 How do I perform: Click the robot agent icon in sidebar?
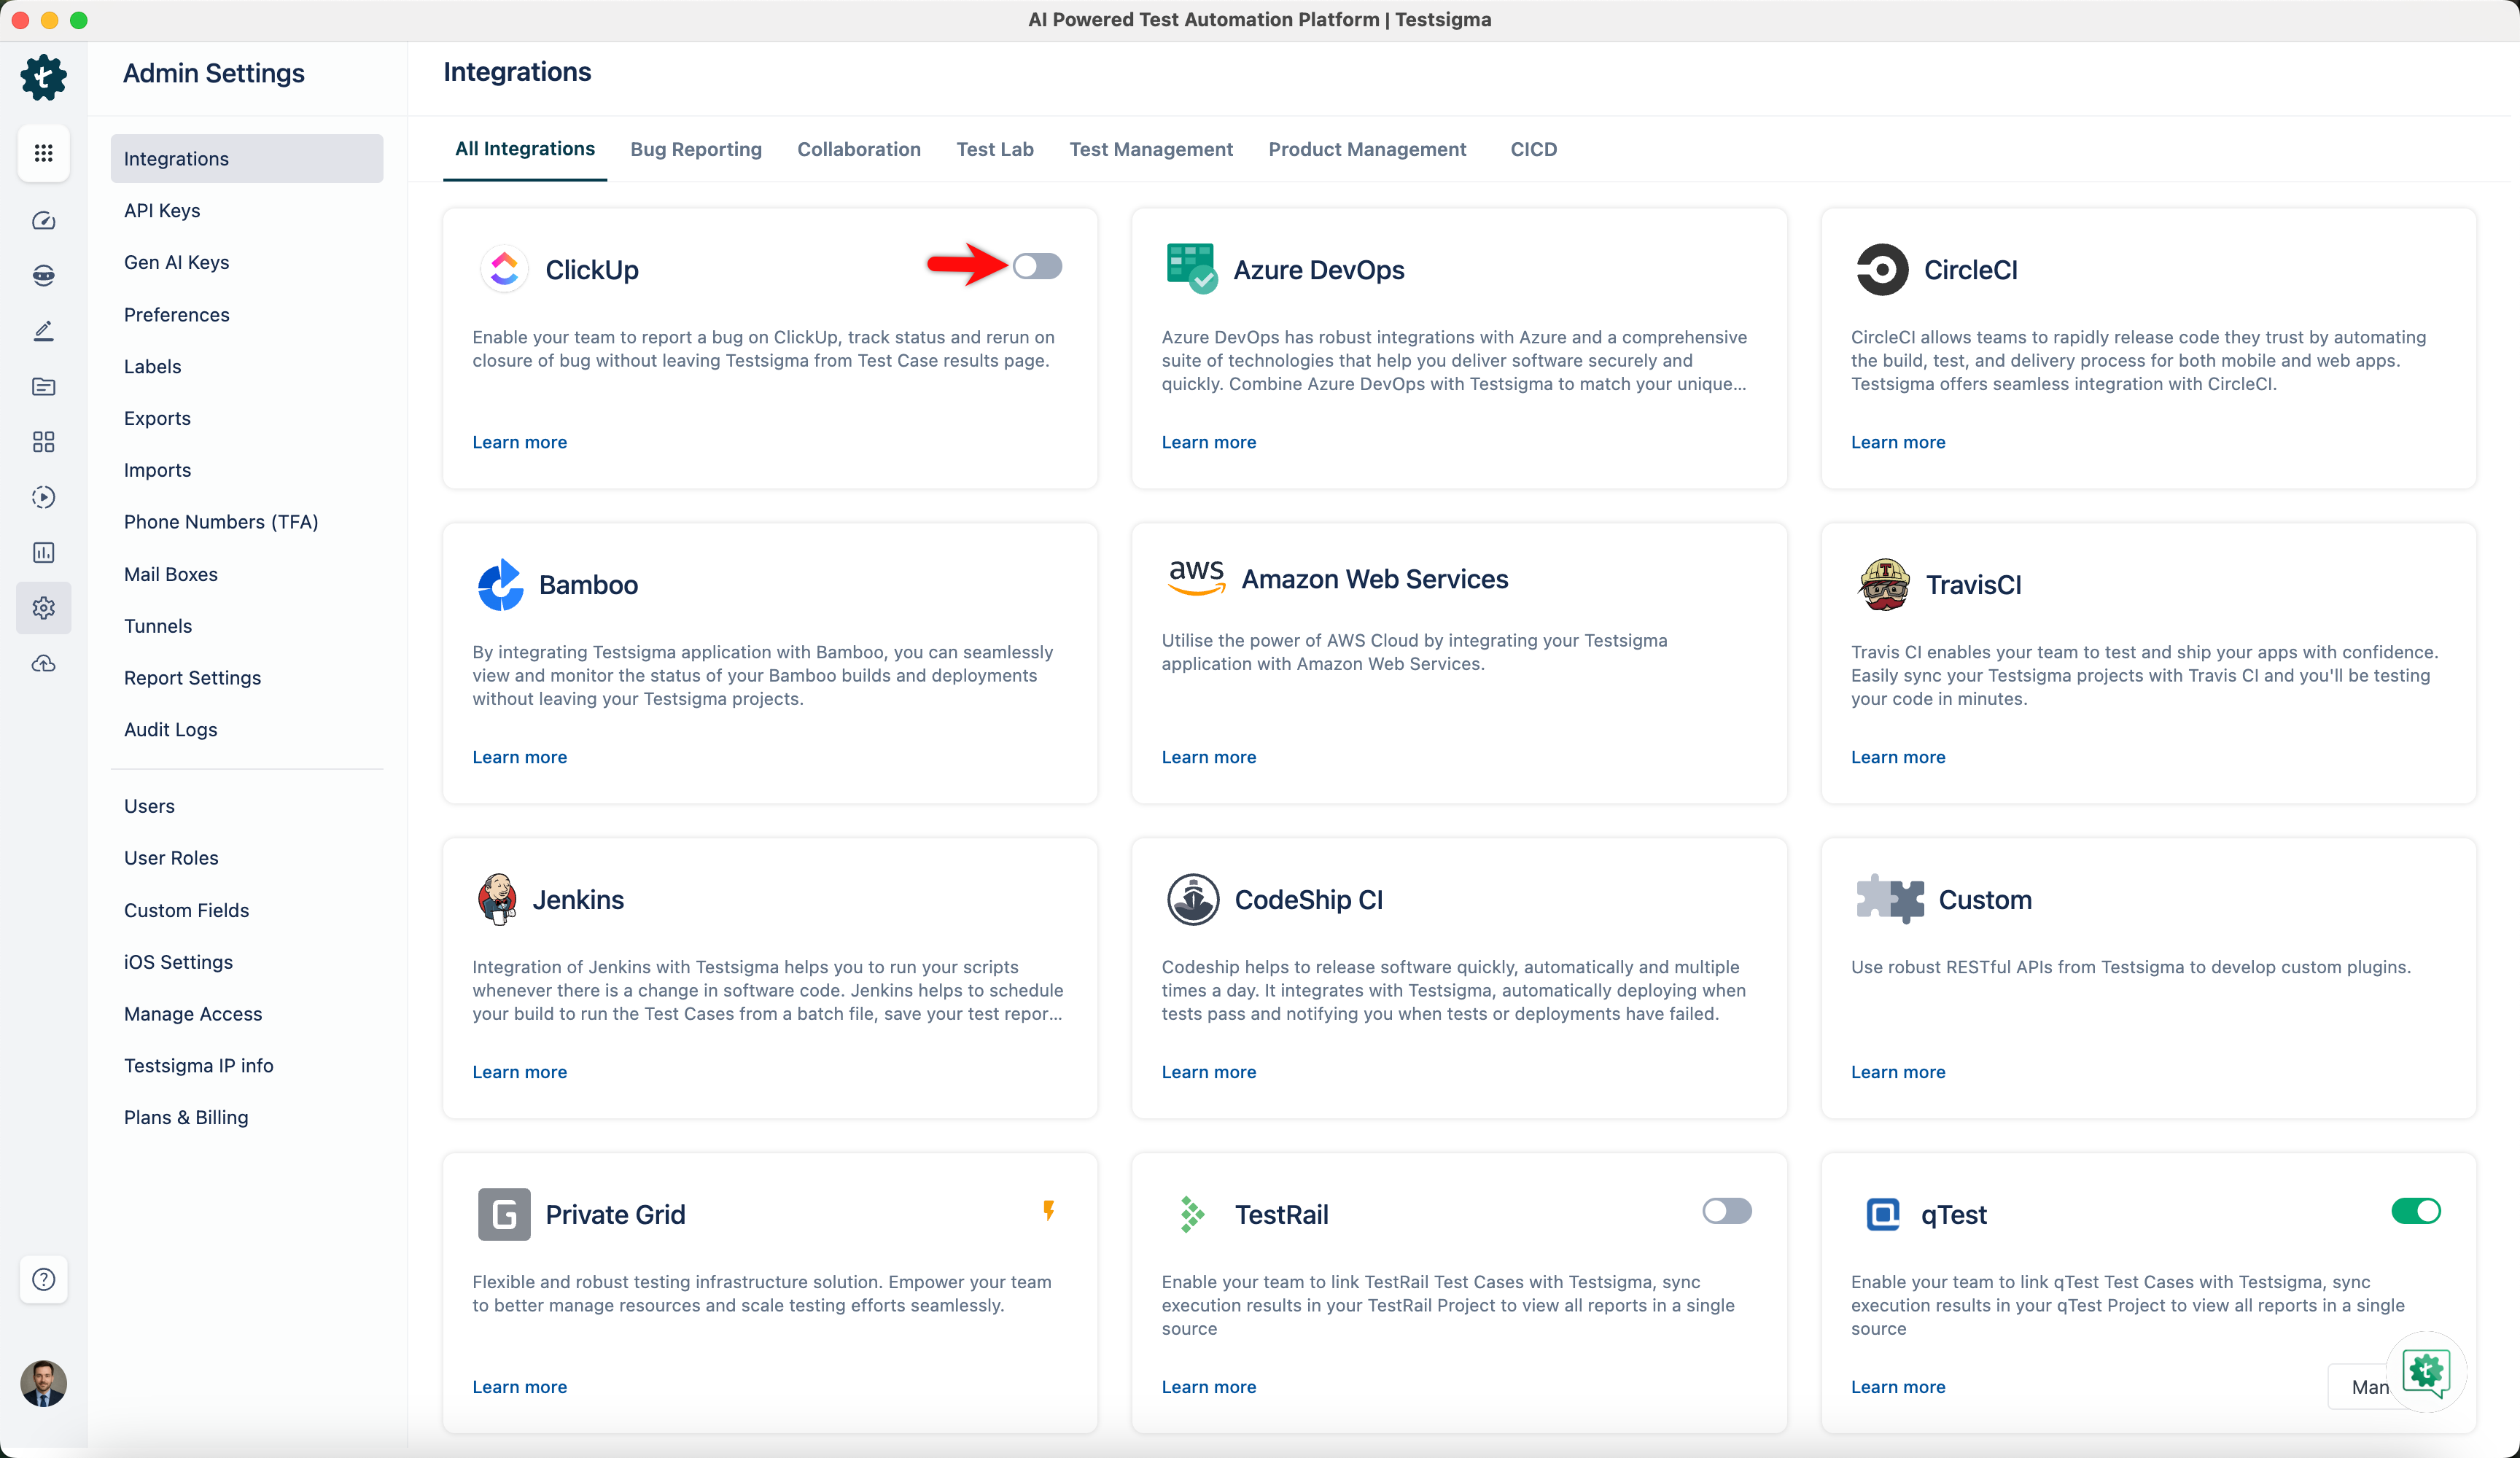point(43,276)
